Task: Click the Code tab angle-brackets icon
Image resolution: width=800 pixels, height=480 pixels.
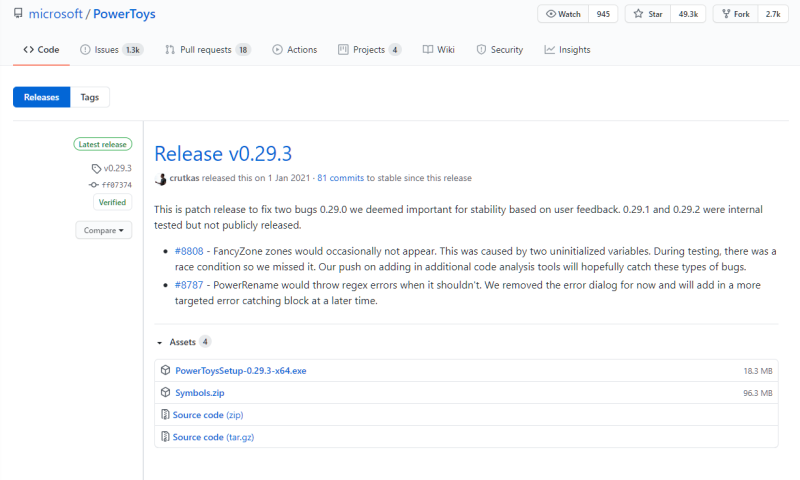Action: [x=29, y=49]
